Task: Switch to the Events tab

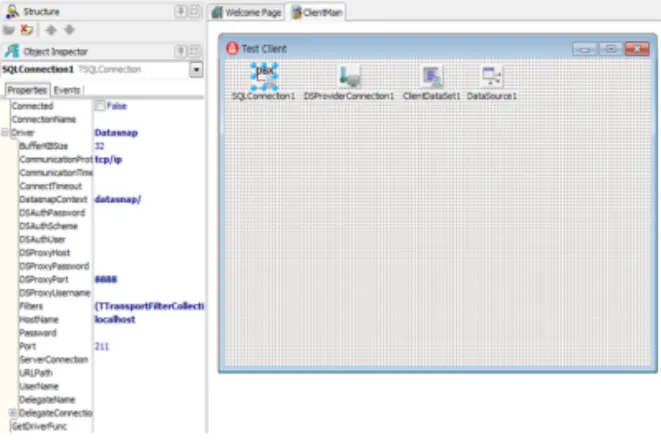Action: [67, 90]
